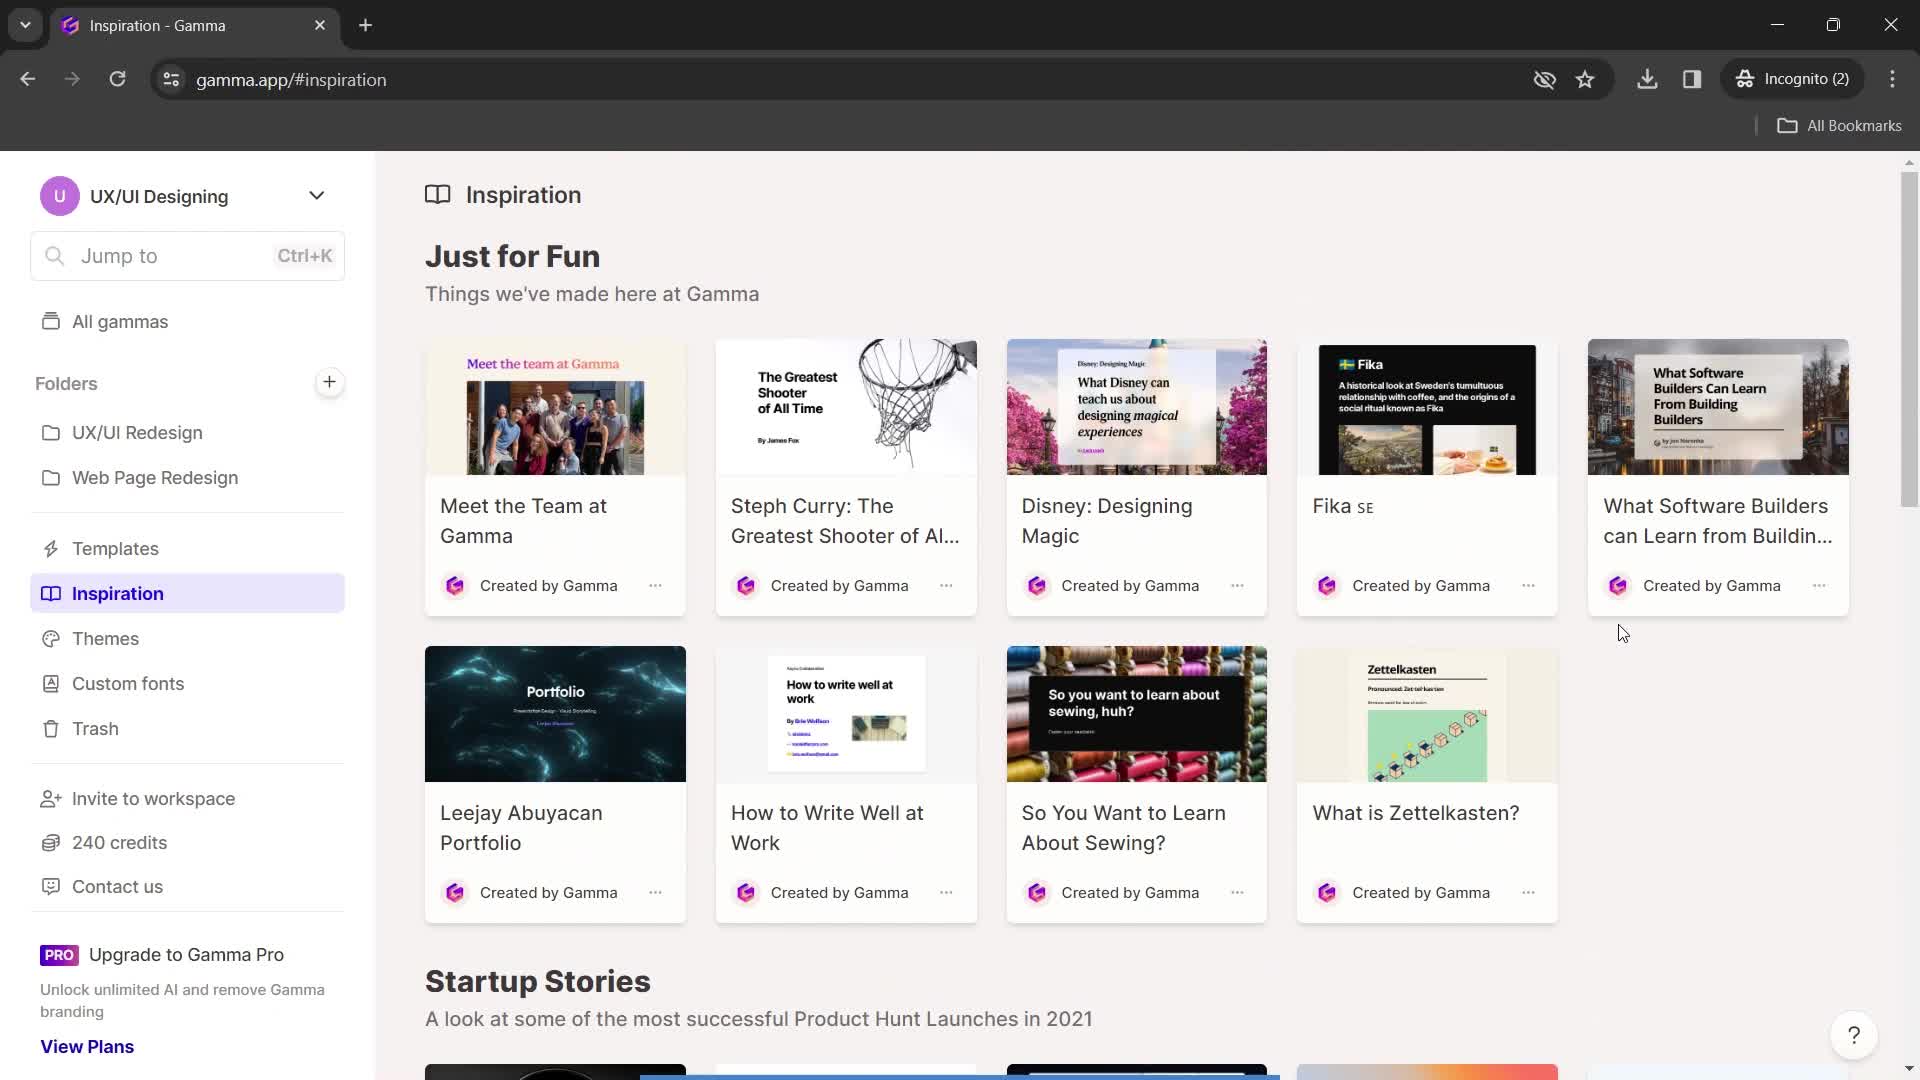Image resolution: width=1920 pixels, height=1080 pixels.
Task: Reload the page
Action: 118,79
